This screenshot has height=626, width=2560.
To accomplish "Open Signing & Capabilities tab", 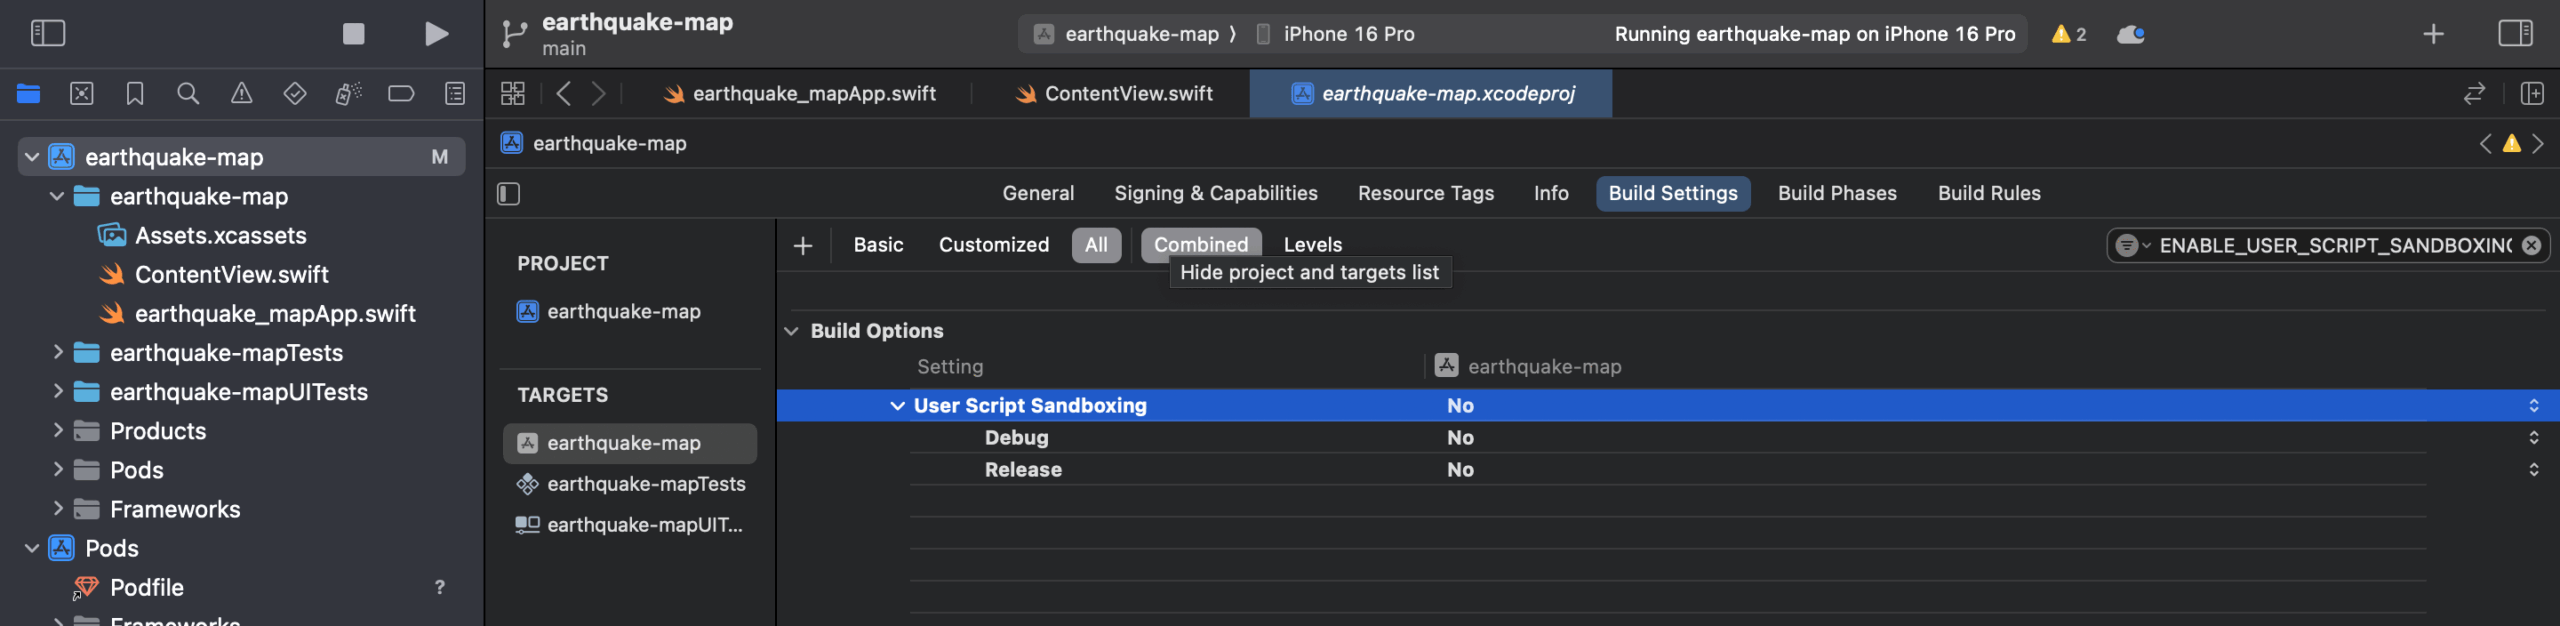I will 1216,193.
